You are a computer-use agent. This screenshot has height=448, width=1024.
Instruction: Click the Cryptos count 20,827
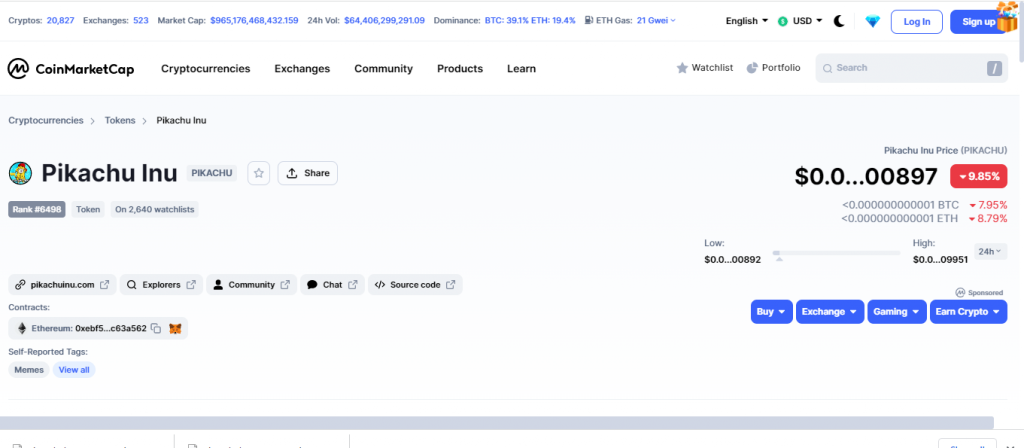point(61,20)
